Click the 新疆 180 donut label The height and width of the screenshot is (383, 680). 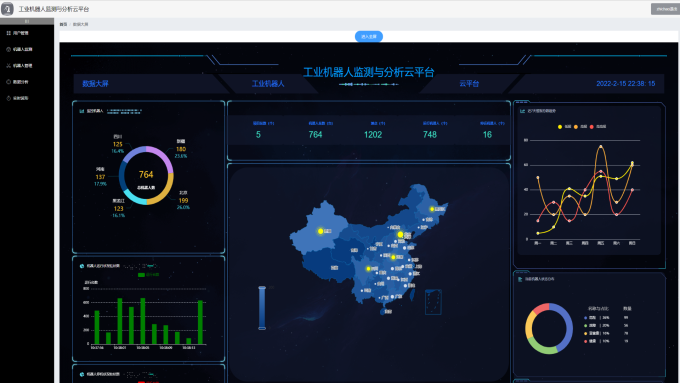[x=181, y=149]
